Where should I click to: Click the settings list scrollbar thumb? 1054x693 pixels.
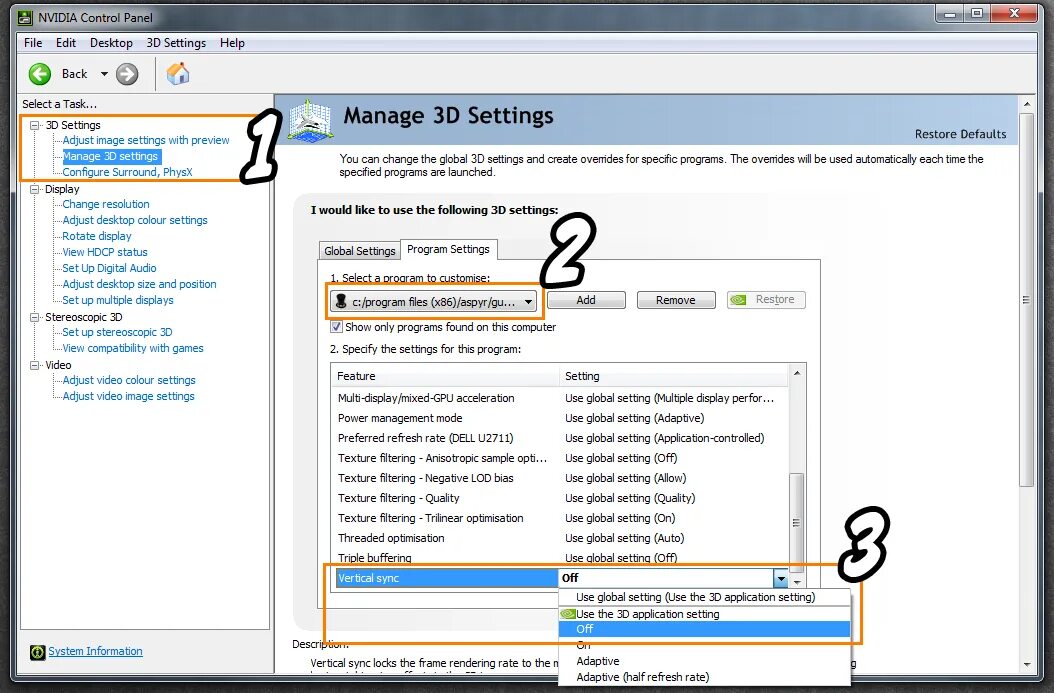[x=797, y=522]
